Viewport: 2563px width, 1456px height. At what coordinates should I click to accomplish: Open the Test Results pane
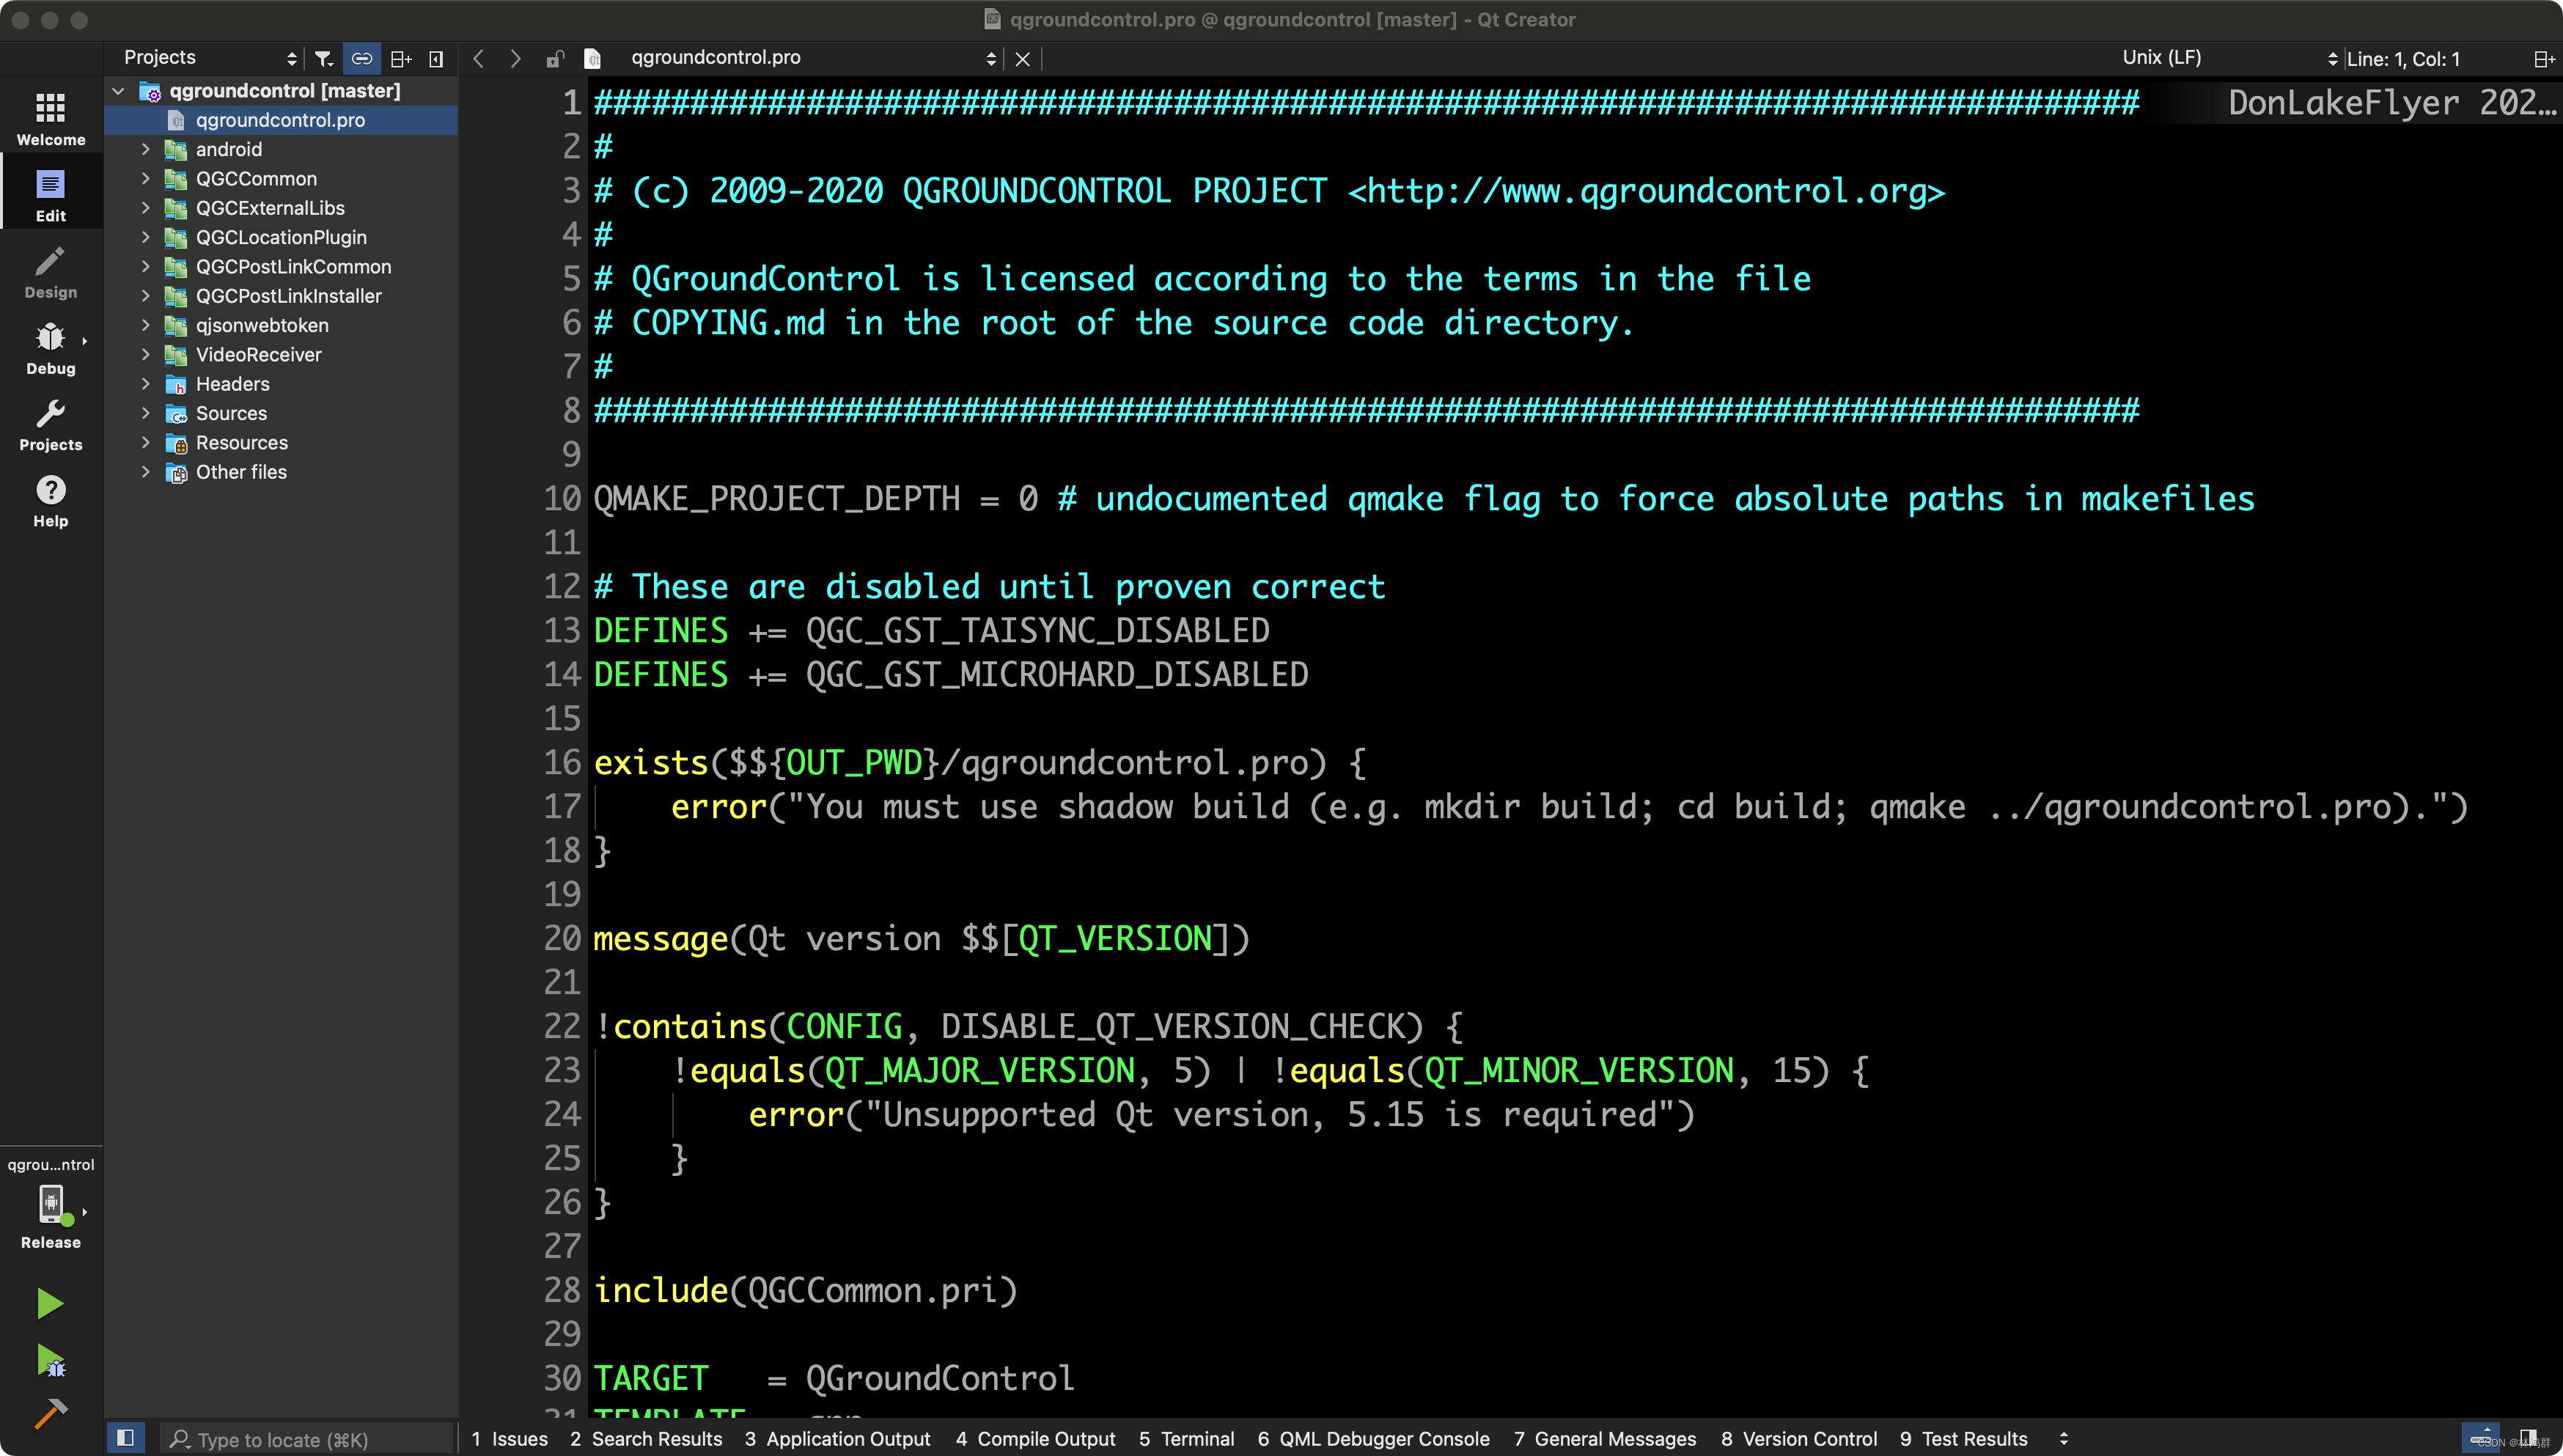pyautogui.click(x=1964, y=1438)
